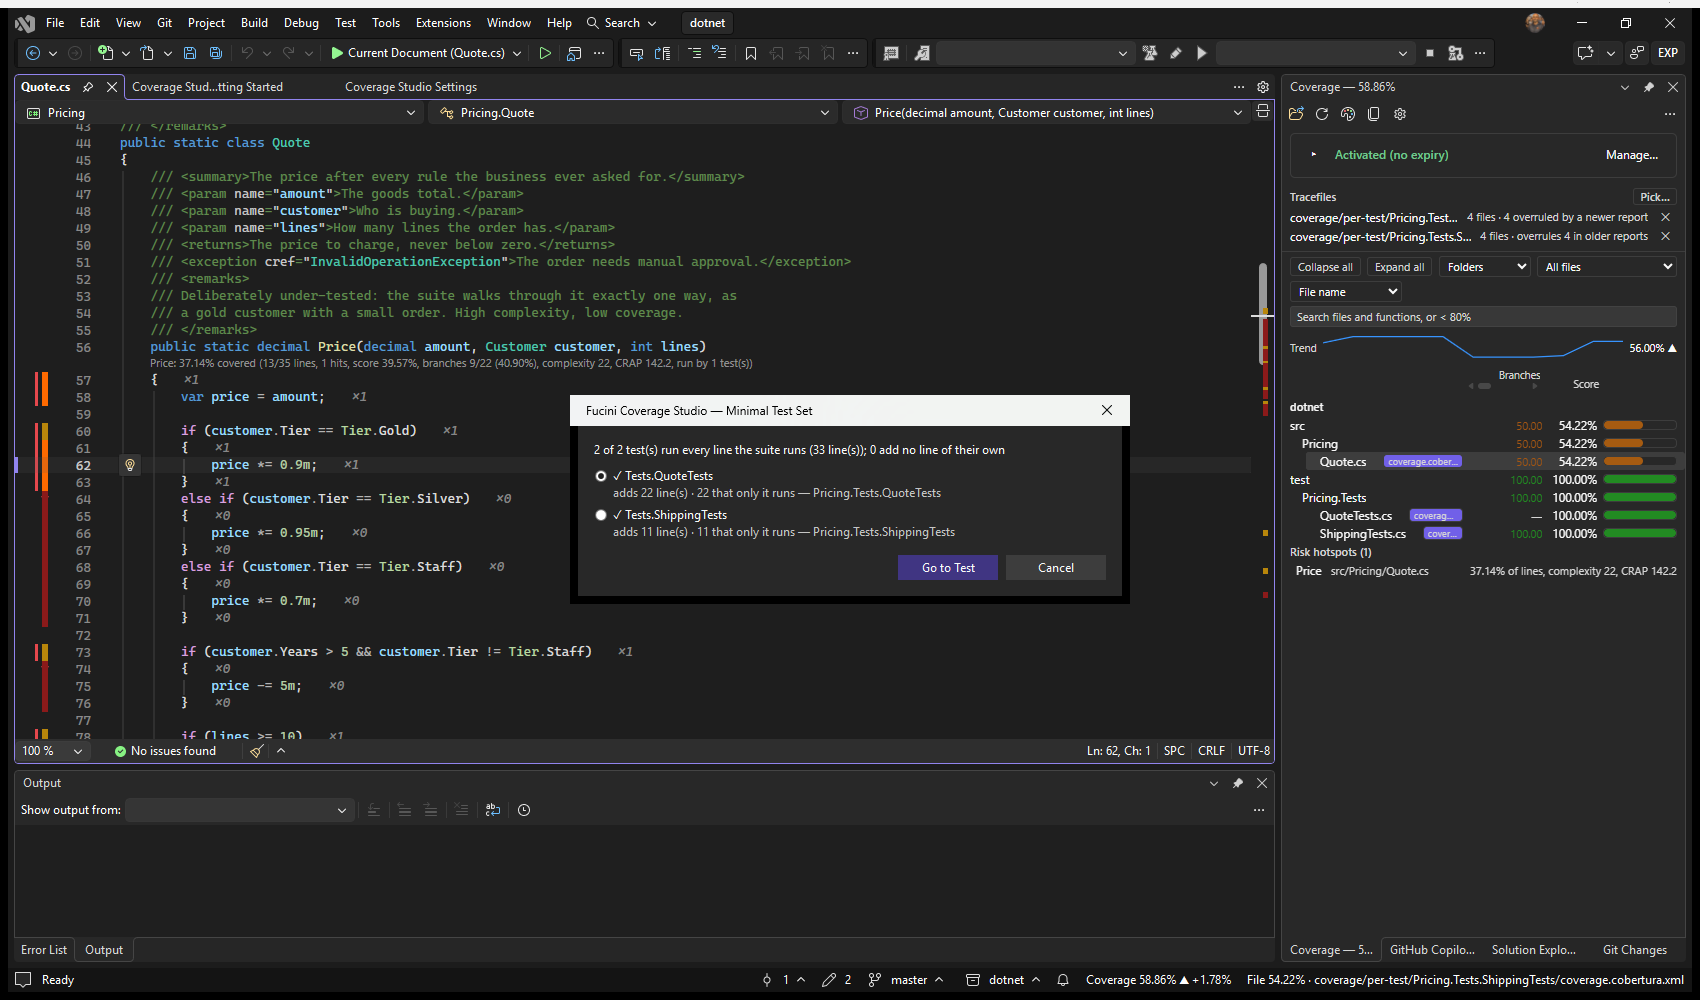Open Pricing.Quote type navigation dropdown

pos(634,113)
